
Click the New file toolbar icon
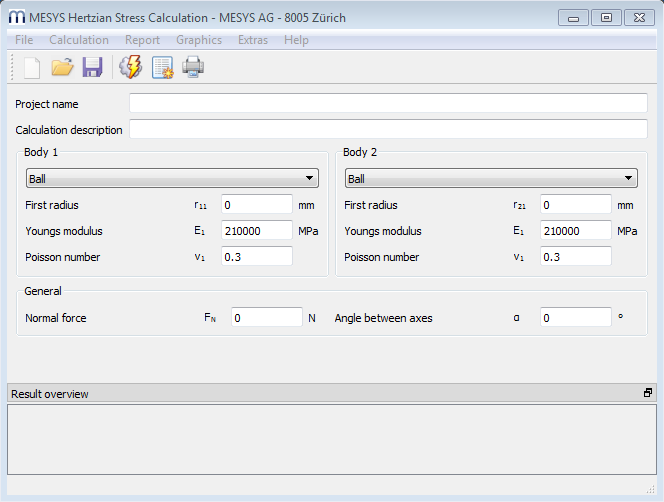coord(32,68)
